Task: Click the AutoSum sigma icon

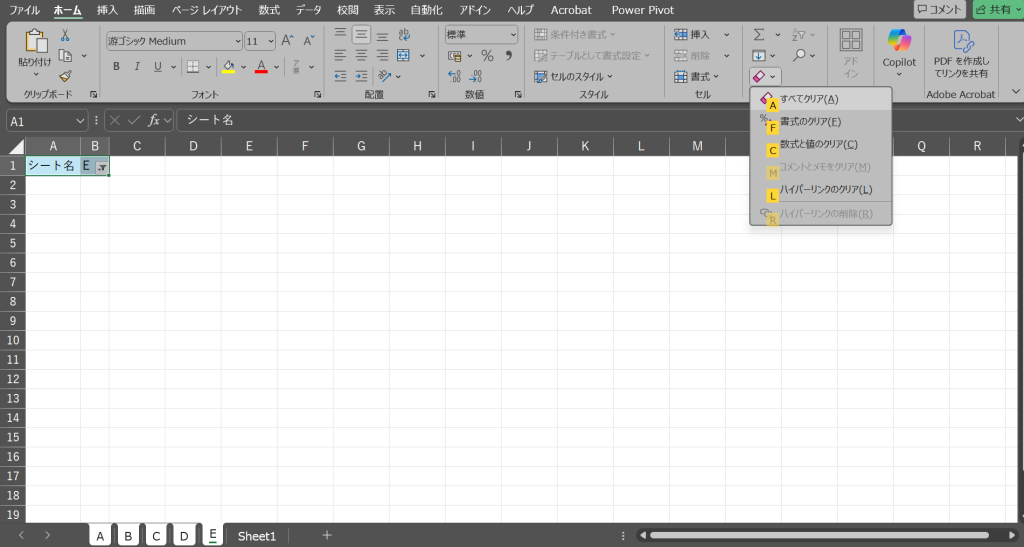Action: (760, 35)
